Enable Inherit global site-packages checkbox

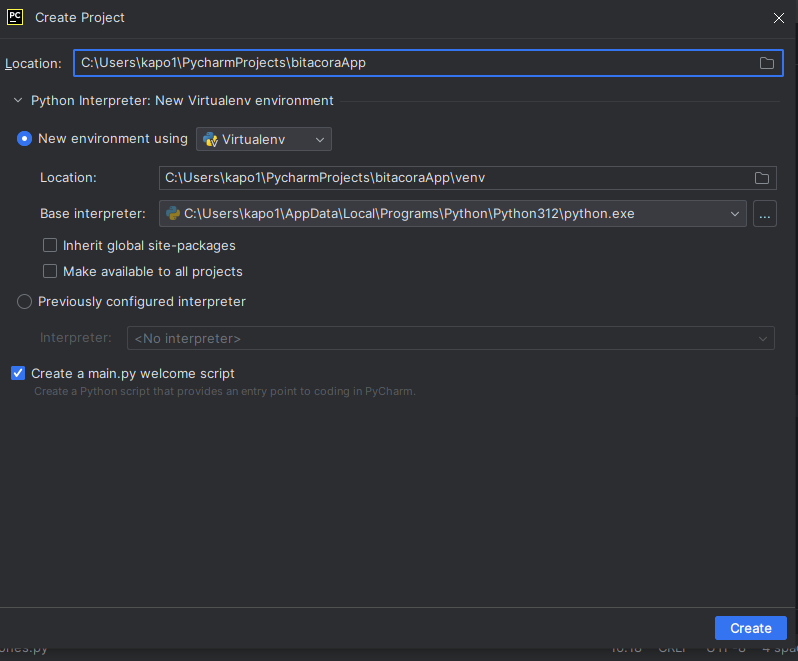(x=50, y=245)
